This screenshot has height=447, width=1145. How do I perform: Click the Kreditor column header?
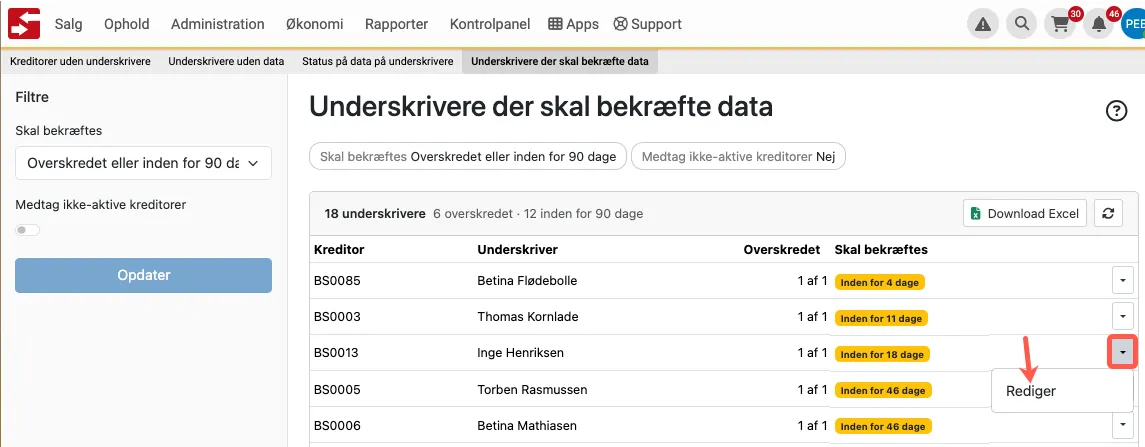[x=339, y=250]
